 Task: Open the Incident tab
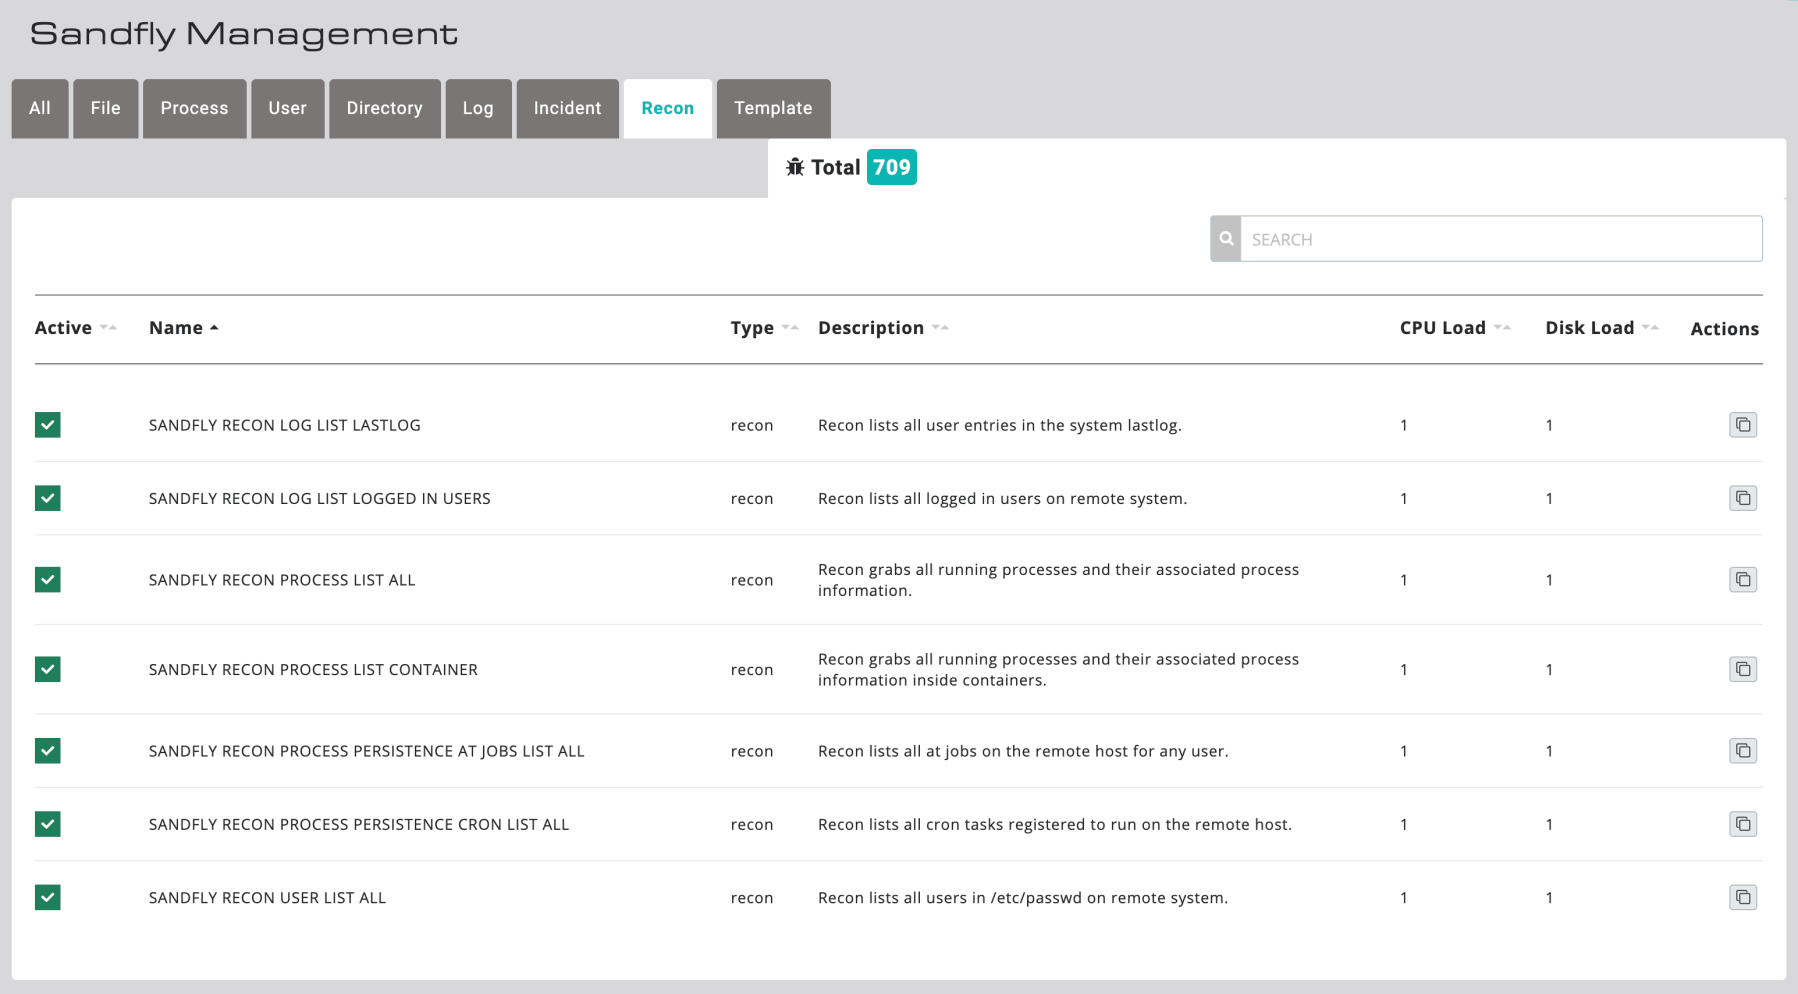tap(568, 108)
